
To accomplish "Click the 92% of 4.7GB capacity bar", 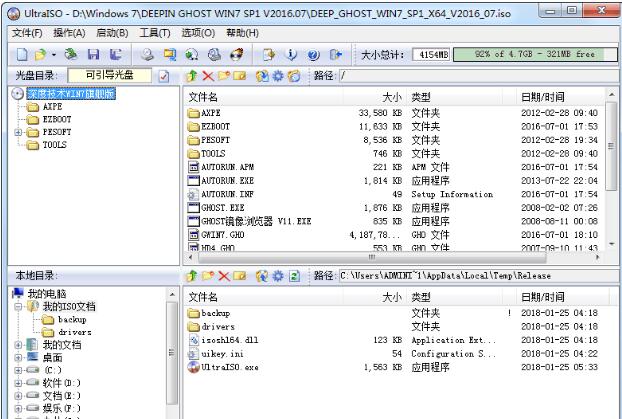I will point(535,54).
